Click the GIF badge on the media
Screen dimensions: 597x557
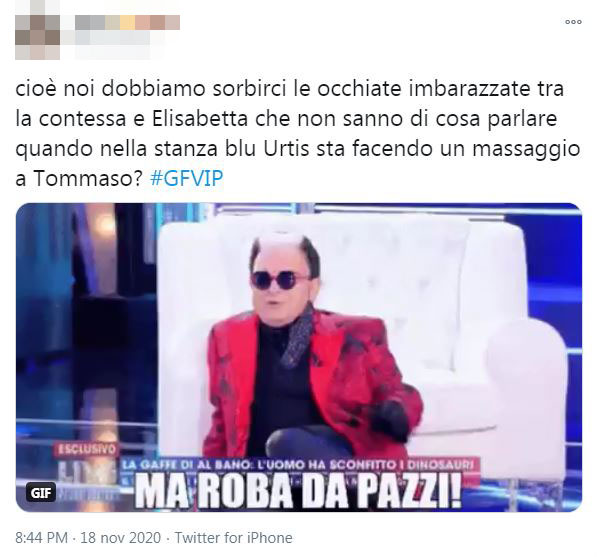tap(41, 493)
